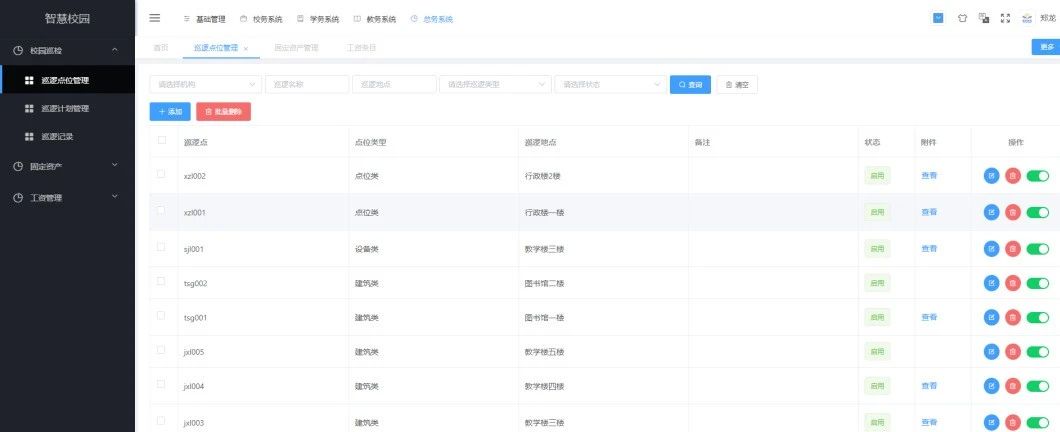Click the 查看 link for xzl002
The image size is (1060, 432).
(929, 176)
